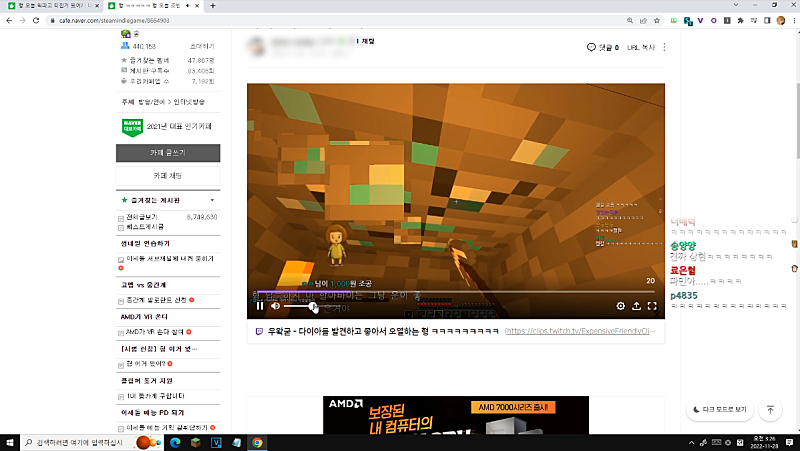
Task: Open the Minecraft taskbar icon
Action: pos(195,442)
